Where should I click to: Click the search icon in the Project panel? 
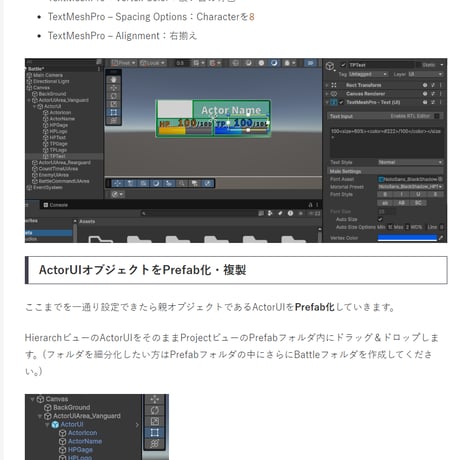(144, 213)
